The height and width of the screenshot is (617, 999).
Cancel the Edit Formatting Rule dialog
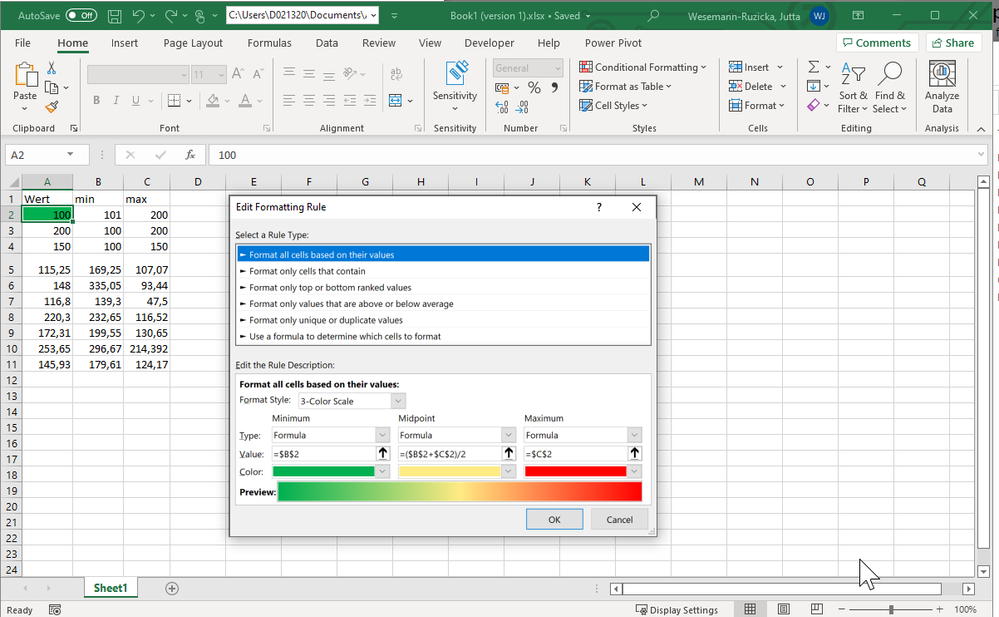click(619, 519)
